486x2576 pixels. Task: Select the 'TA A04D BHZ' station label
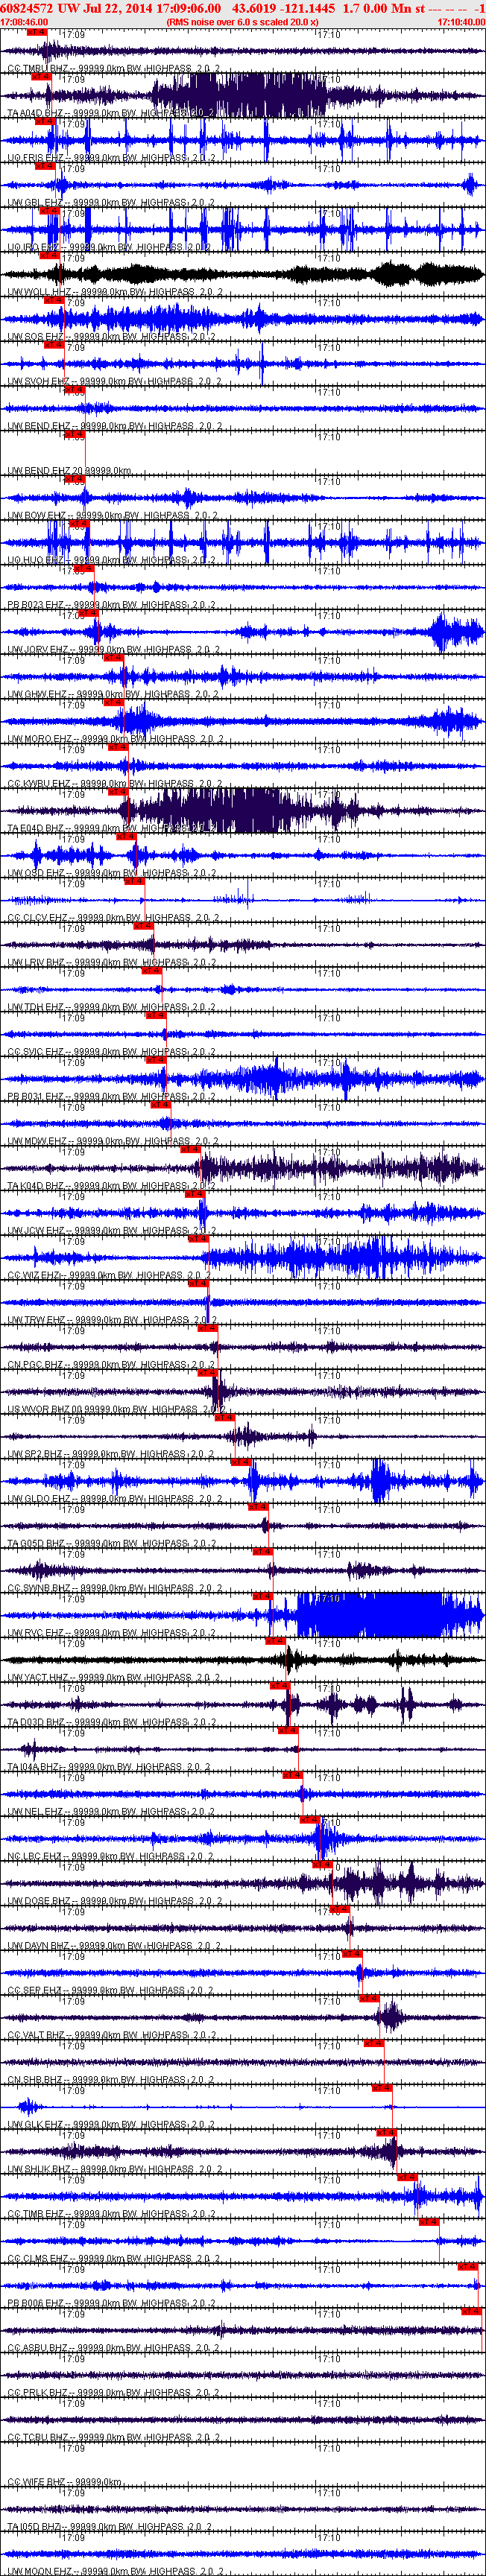36,114
